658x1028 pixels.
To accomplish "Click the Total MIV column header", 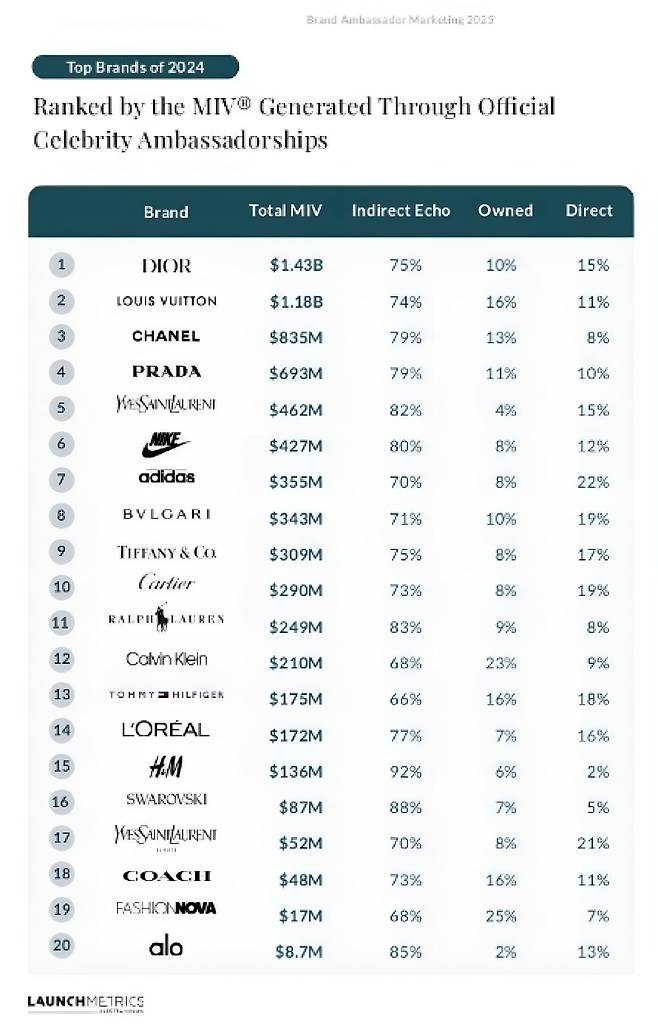I will point(285,211).
